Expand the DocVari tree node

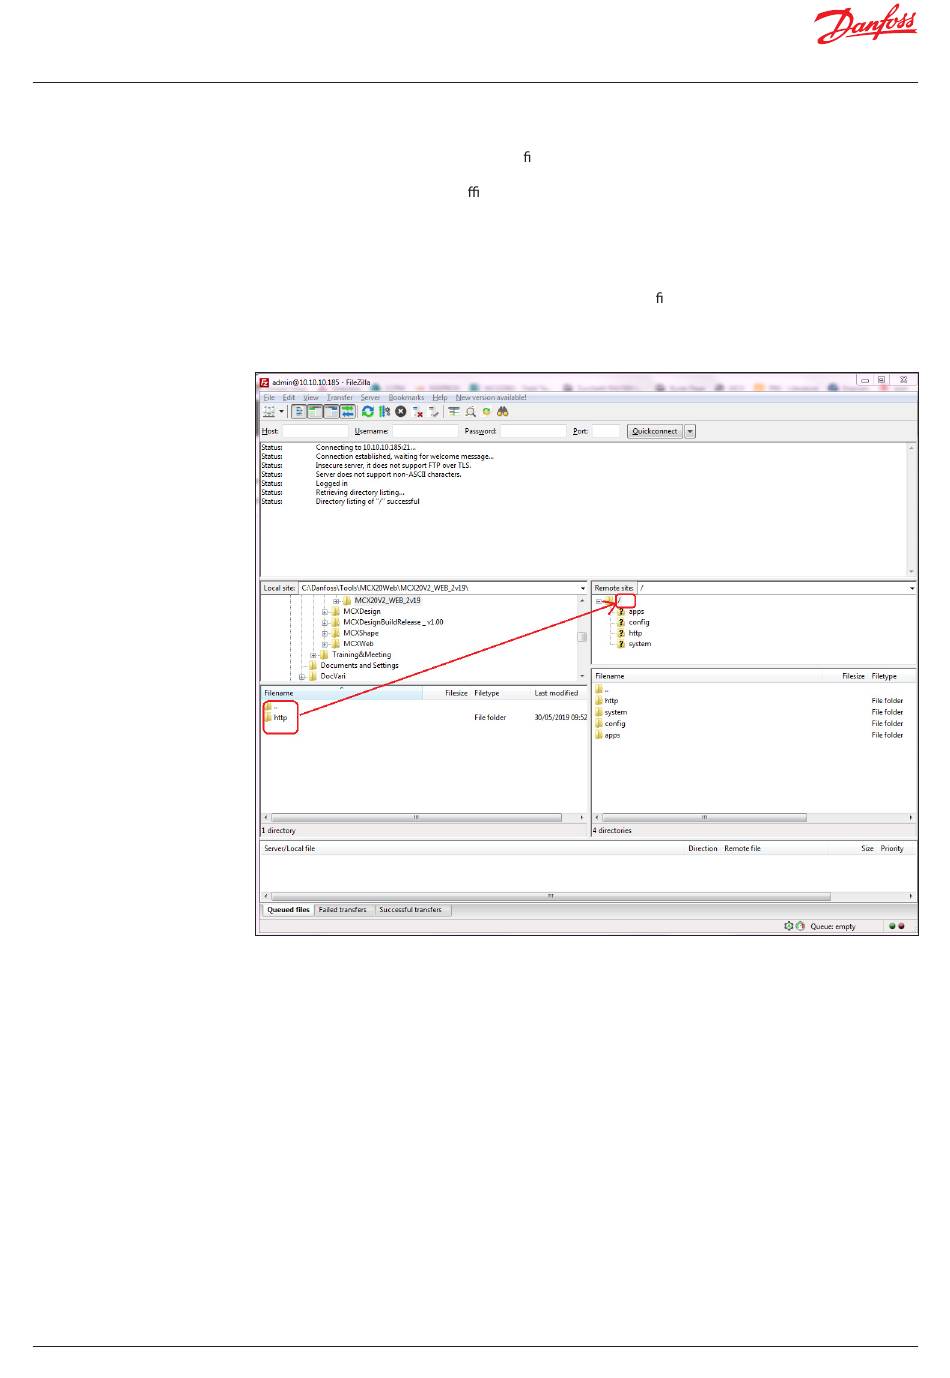click(x=302, y=677)
